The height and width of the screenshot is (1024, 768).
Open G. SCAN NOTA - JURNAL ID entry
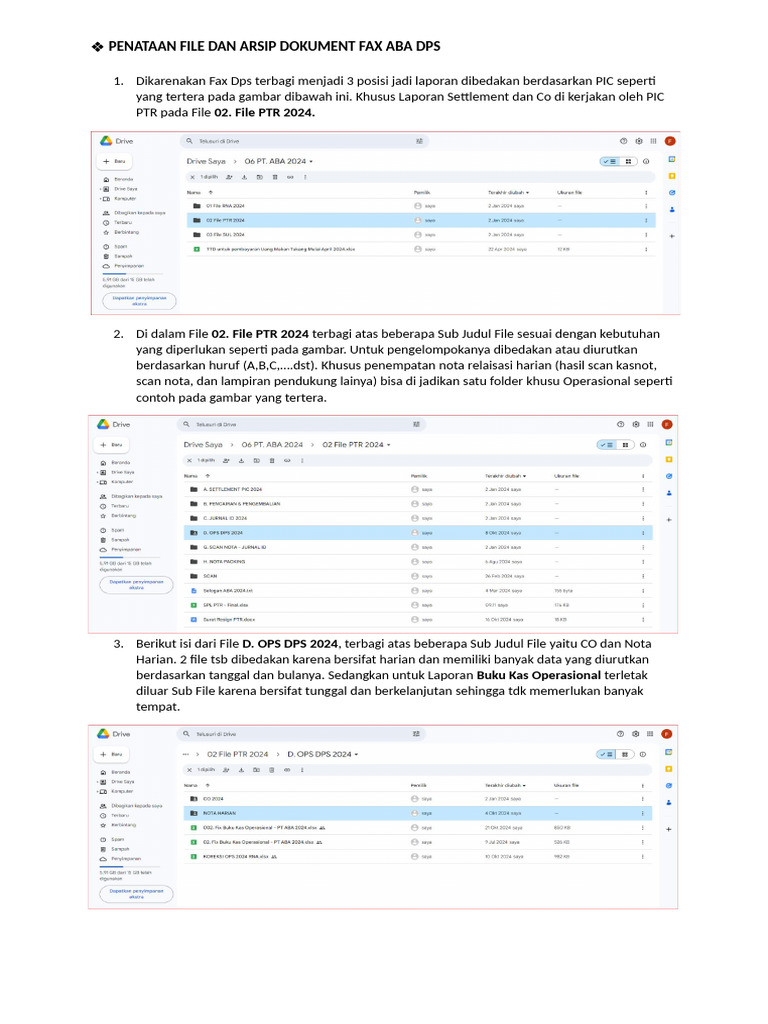[x=234, y=547]
